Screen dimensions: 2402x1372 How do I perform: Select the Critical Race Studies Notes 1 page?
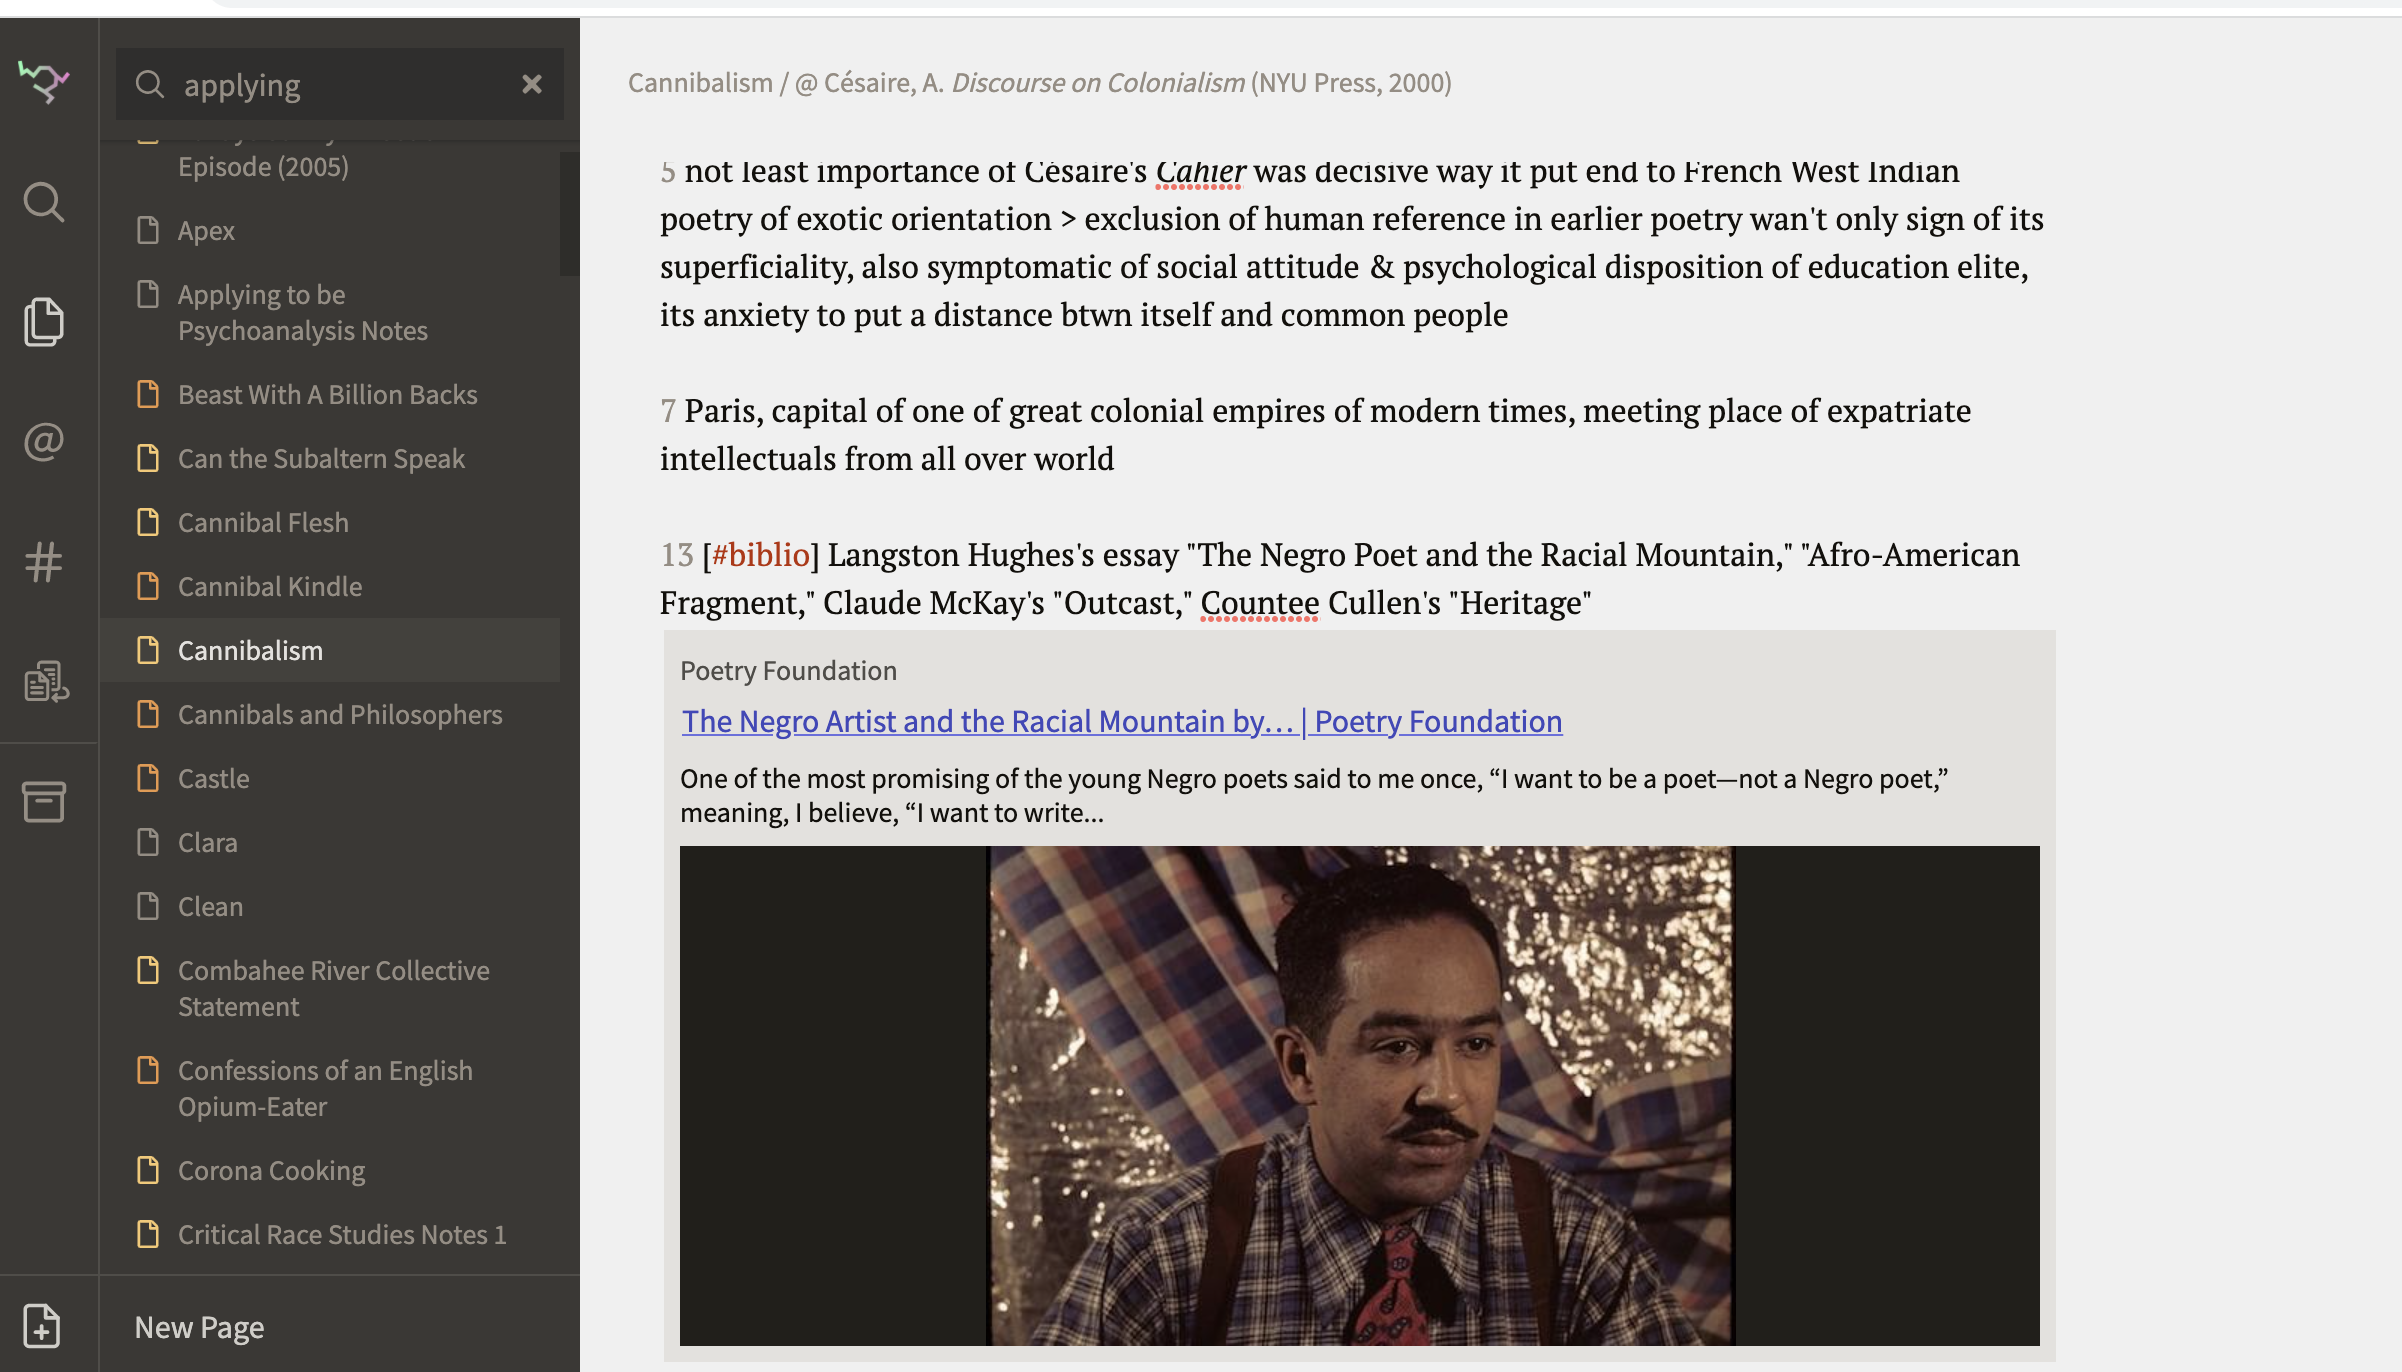(342, 1235)
